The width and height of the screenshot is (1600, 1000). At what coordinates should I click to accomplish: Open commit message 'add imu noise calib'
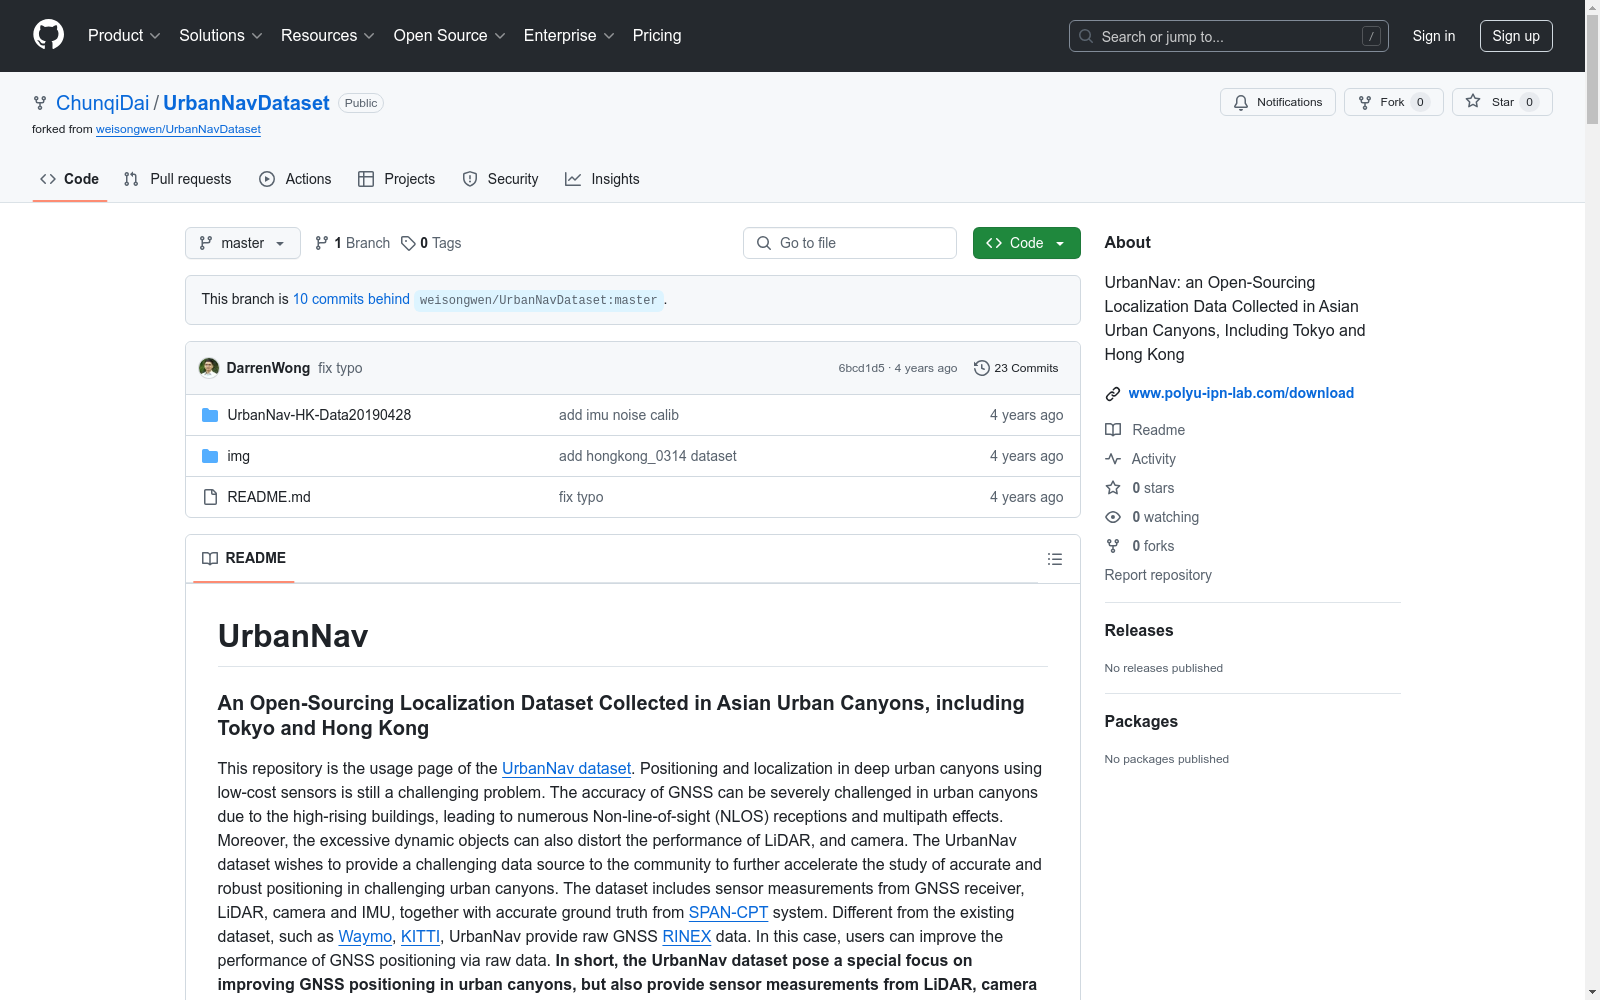pos(619,415)
